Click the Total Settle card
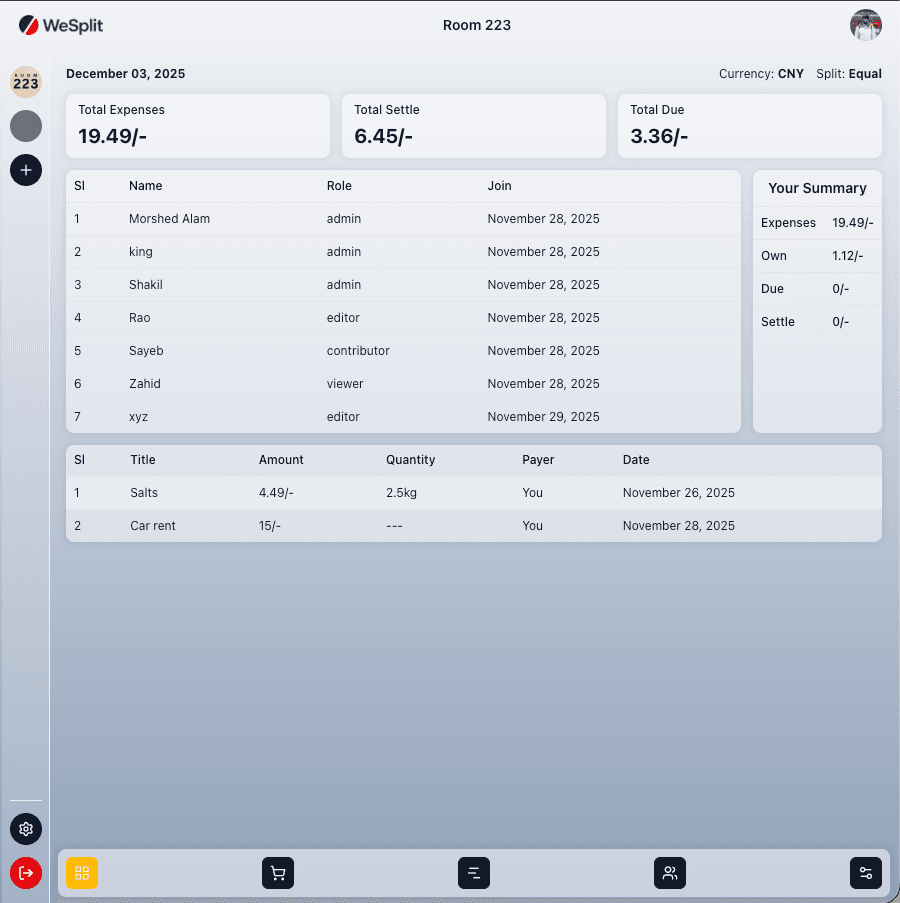The image size is (900, 903). 473,126
